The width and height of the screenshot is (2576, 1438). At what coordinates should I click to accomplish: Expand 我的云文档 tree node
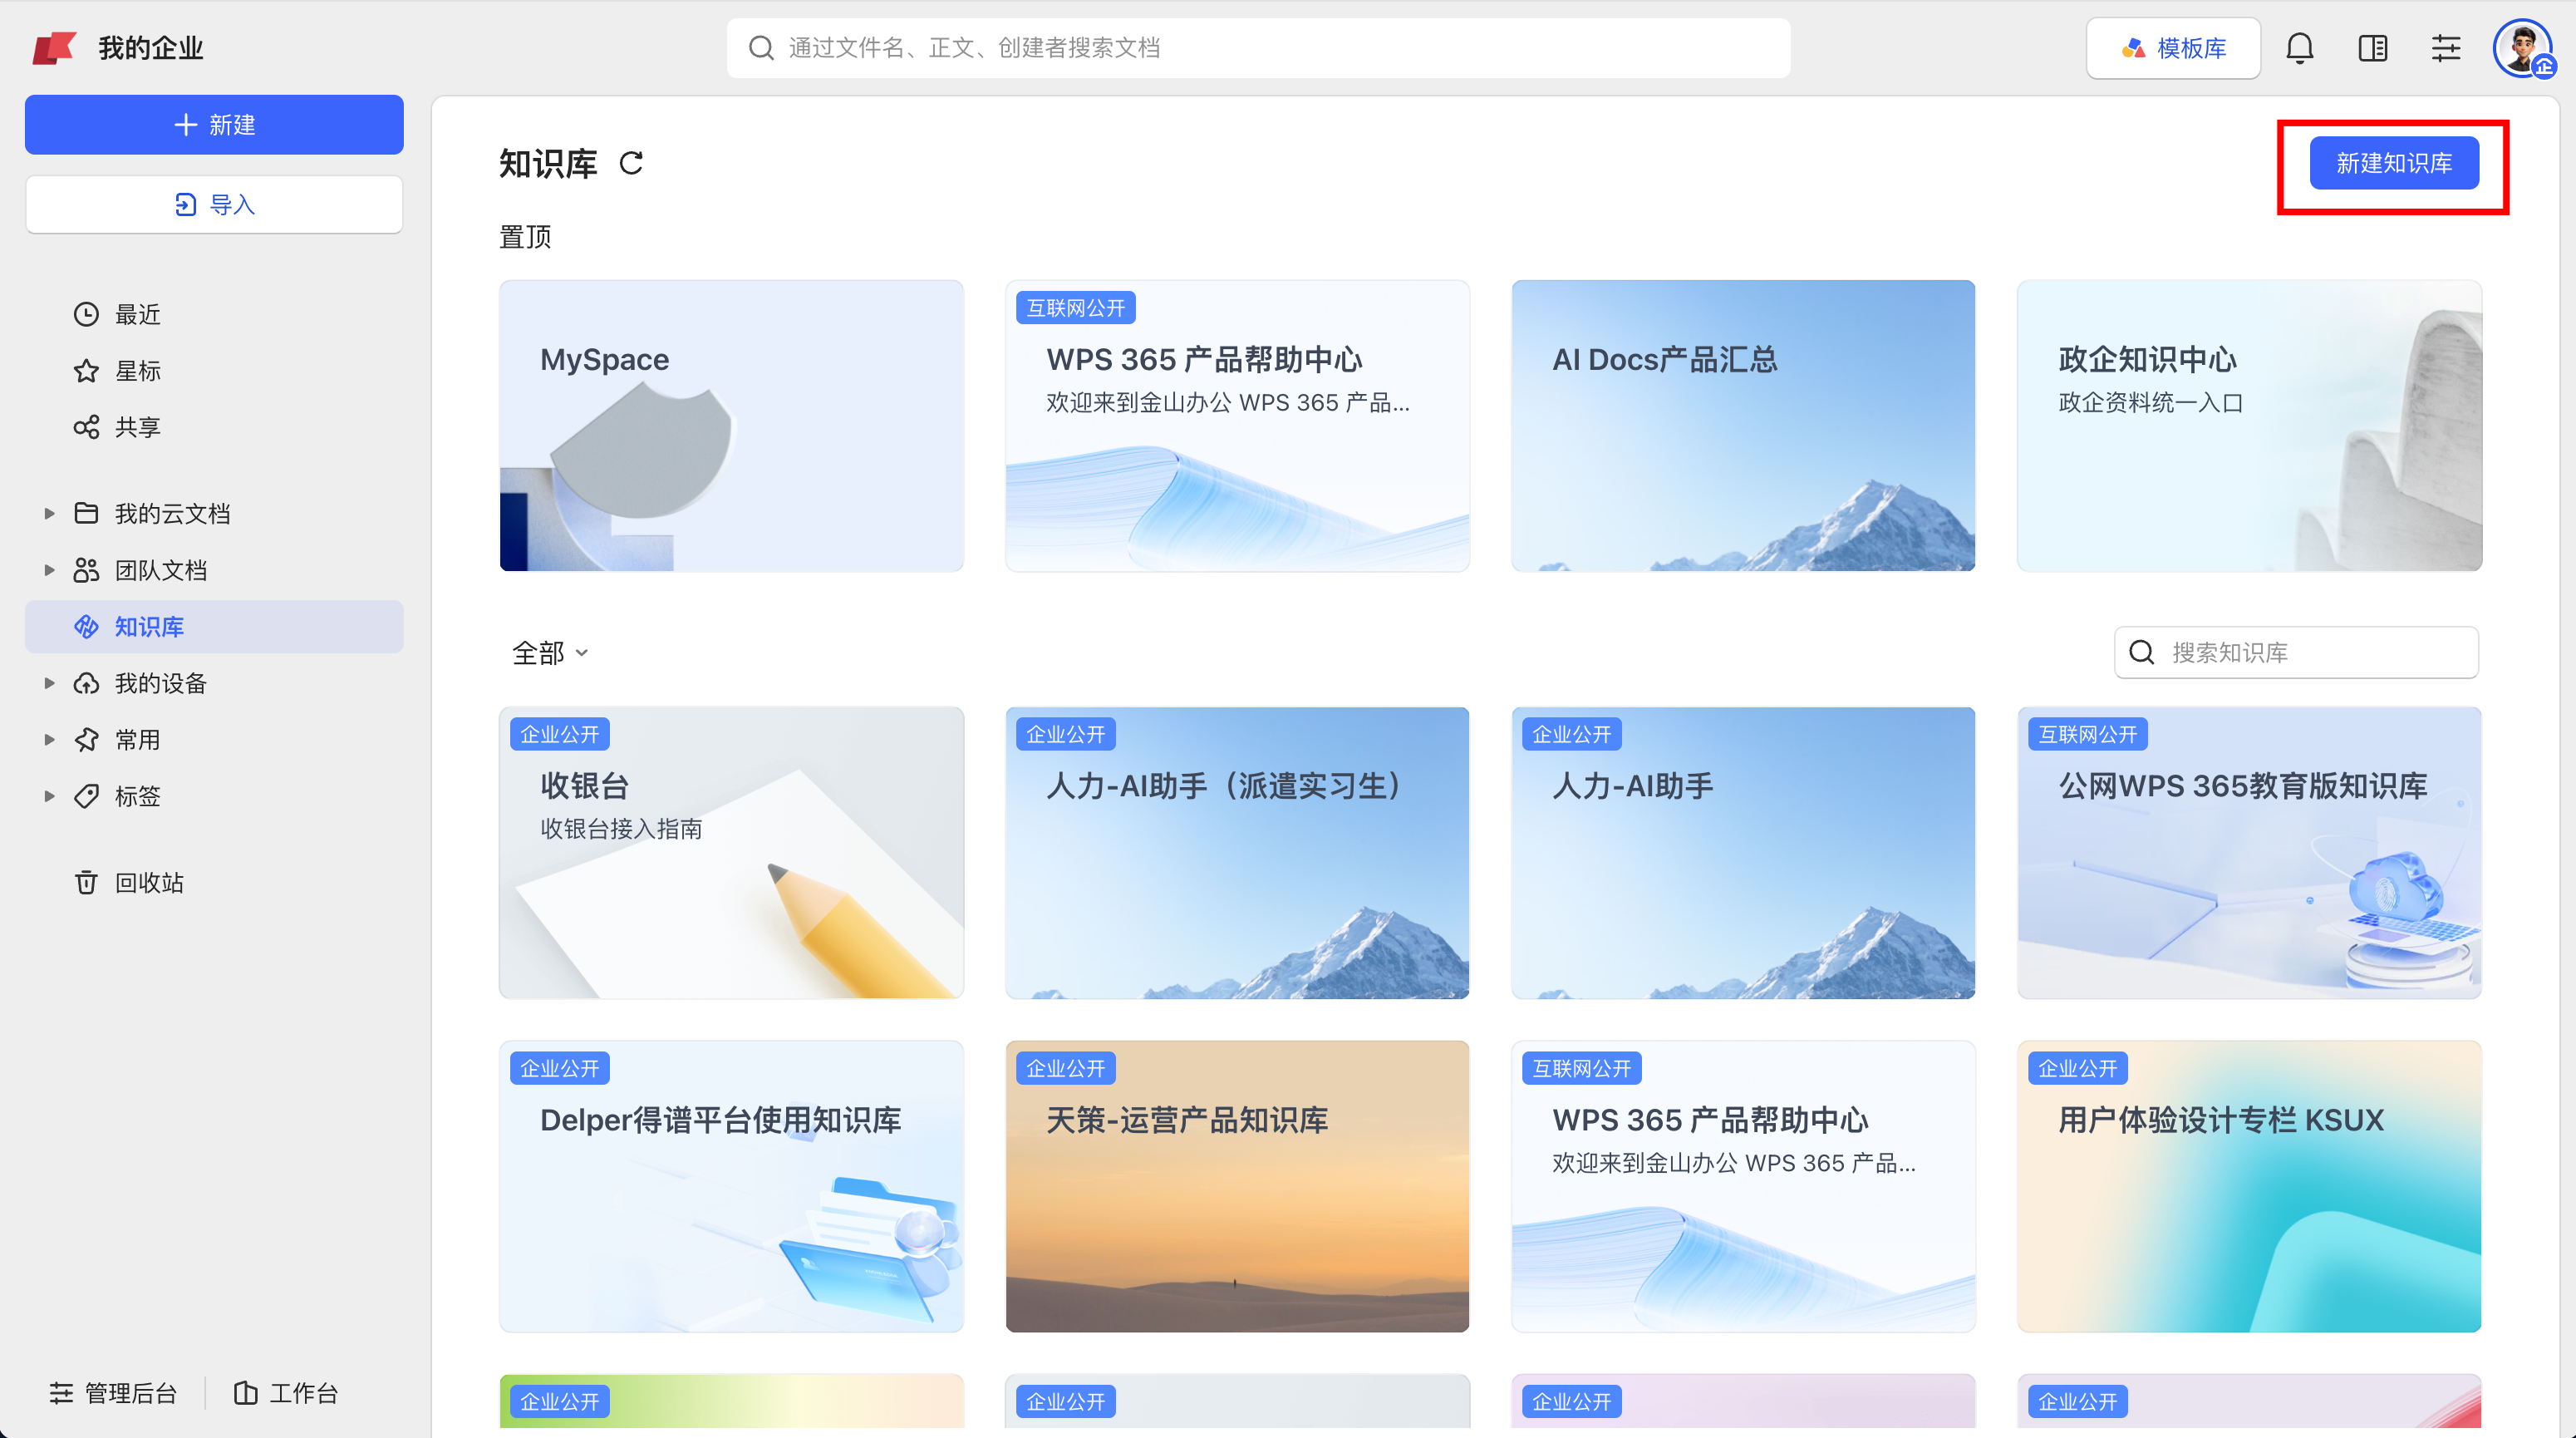49,513
